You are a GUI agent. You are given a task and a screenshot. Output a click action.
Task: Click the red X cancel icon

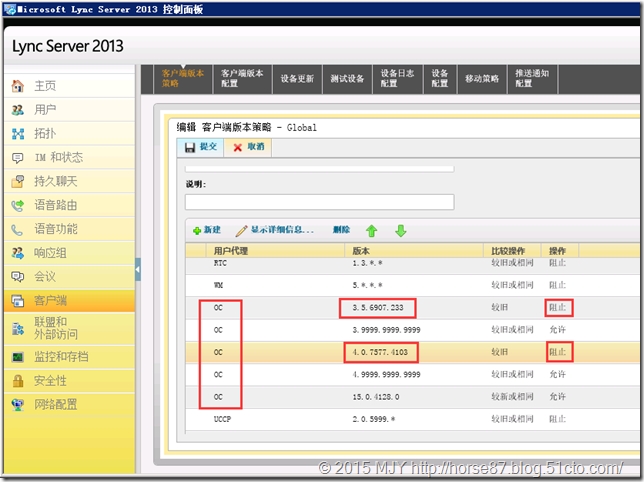tap(237, 147)
